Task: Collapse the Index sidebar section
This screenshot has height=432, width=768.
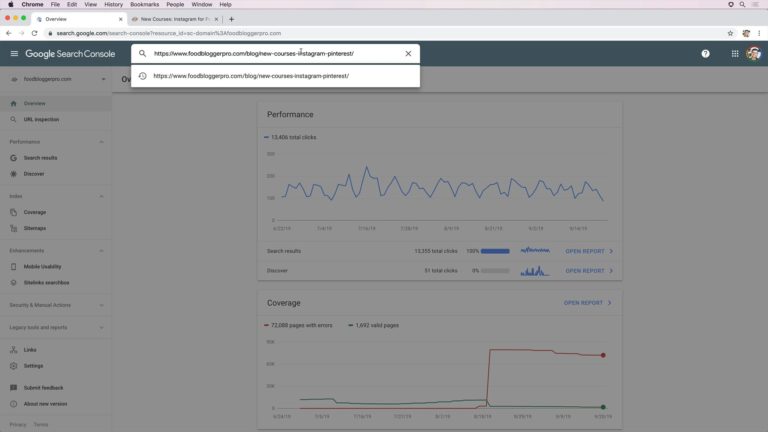Action: pos(101,196)
